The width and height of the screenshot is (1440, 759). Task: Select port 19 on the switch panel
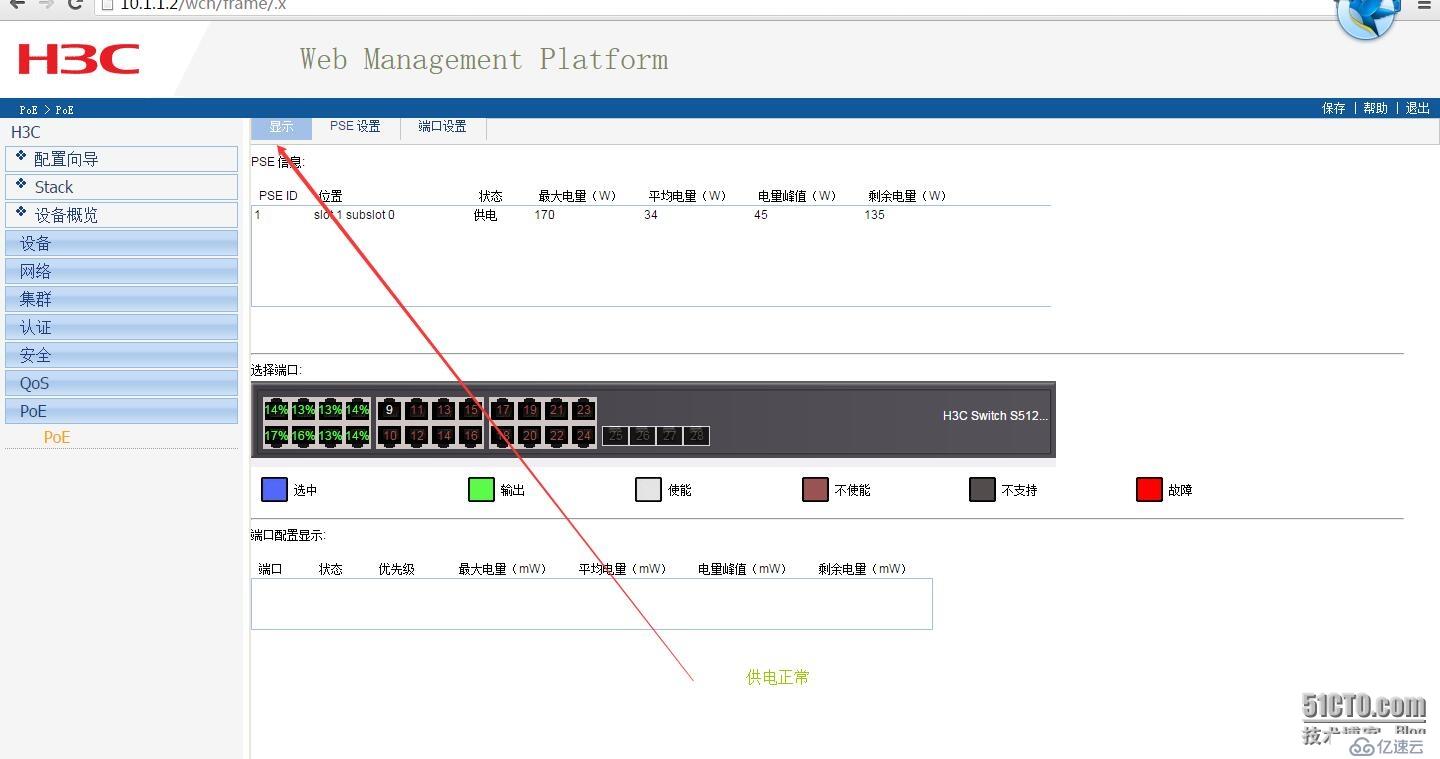point(530,410)
